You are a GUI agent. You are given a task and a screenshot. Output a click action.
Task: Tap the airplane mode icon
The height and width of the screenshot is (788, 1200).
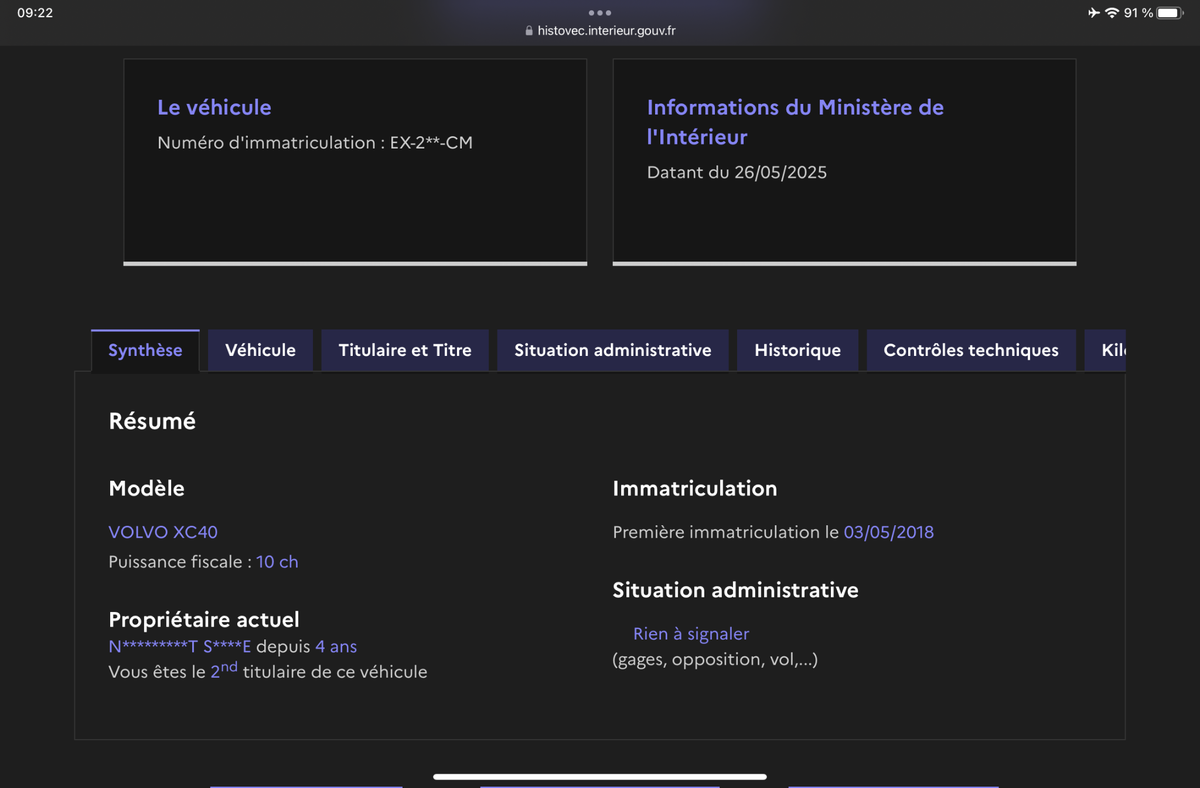tap(1093, 13)
